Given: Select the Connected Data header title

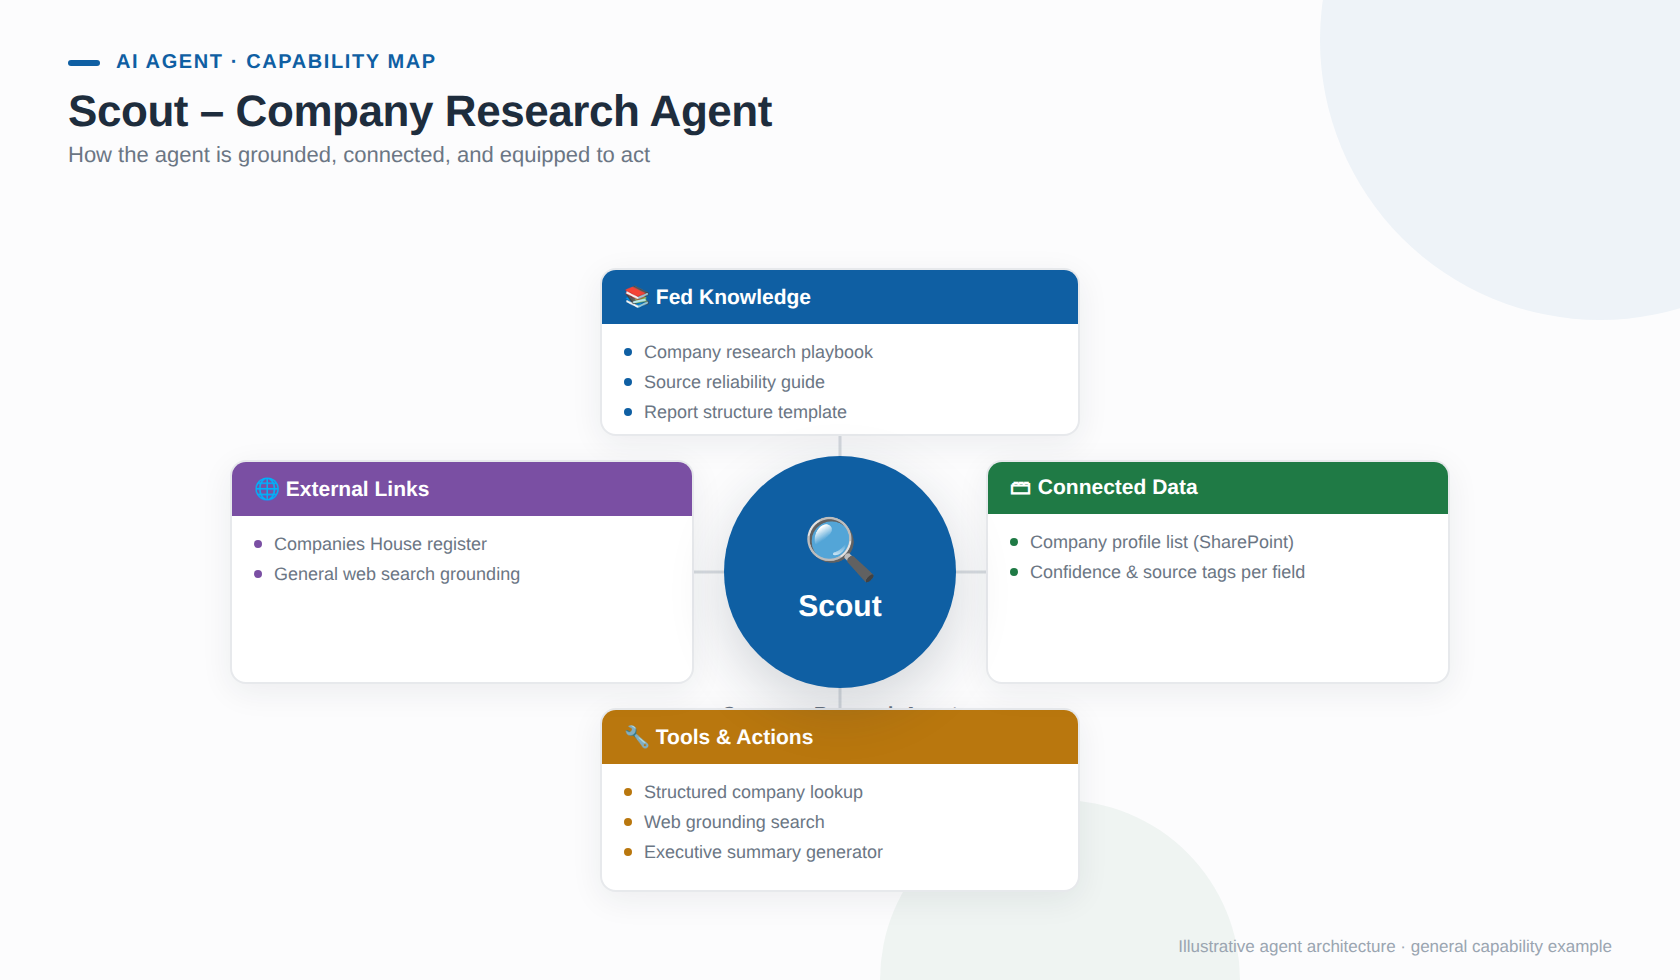Looking at the screenshot, I should coord(1117,487).
